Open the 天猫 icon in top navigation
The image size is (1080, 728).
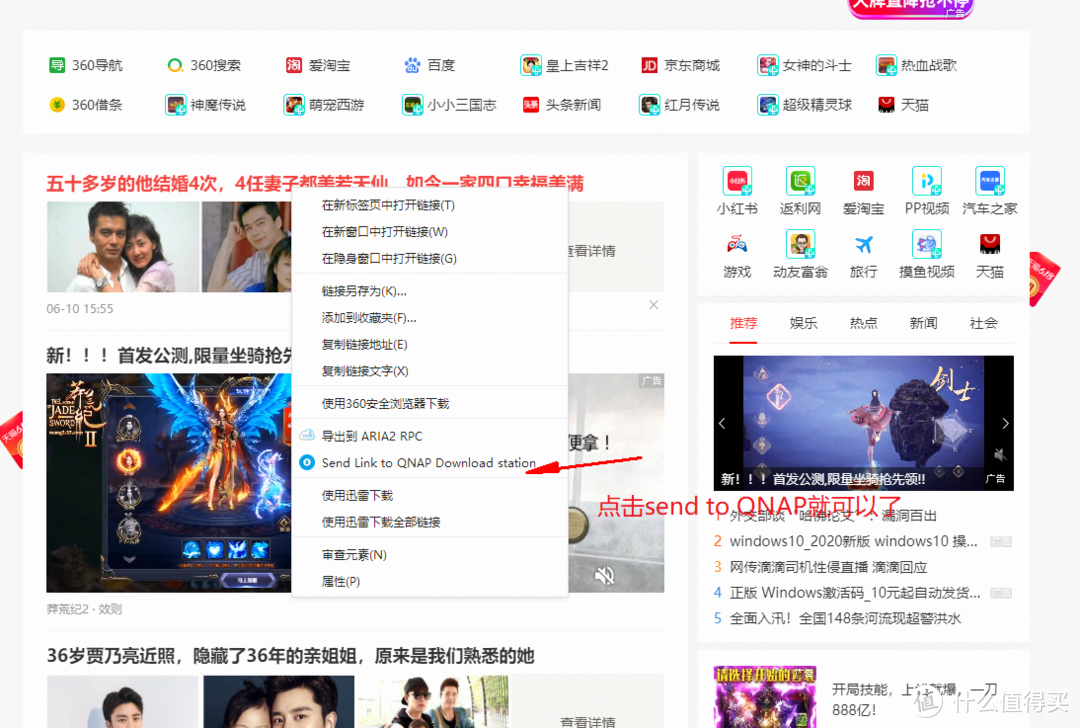886,105
